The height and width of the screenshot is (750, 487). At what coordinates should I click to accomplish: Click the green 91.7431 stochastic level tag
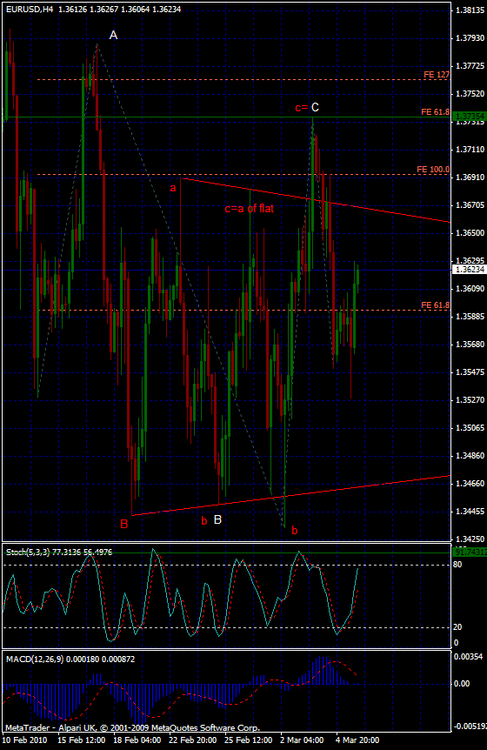point(469,552)
